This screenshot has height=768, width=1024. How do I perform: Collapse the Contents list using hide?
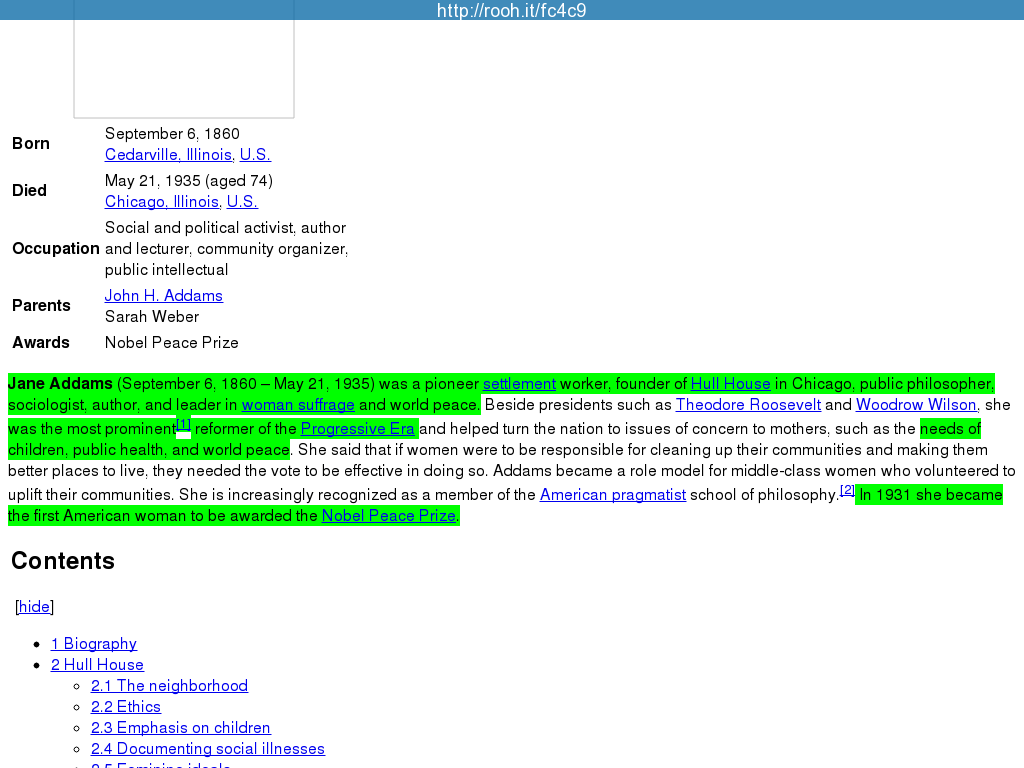(34, 607)
